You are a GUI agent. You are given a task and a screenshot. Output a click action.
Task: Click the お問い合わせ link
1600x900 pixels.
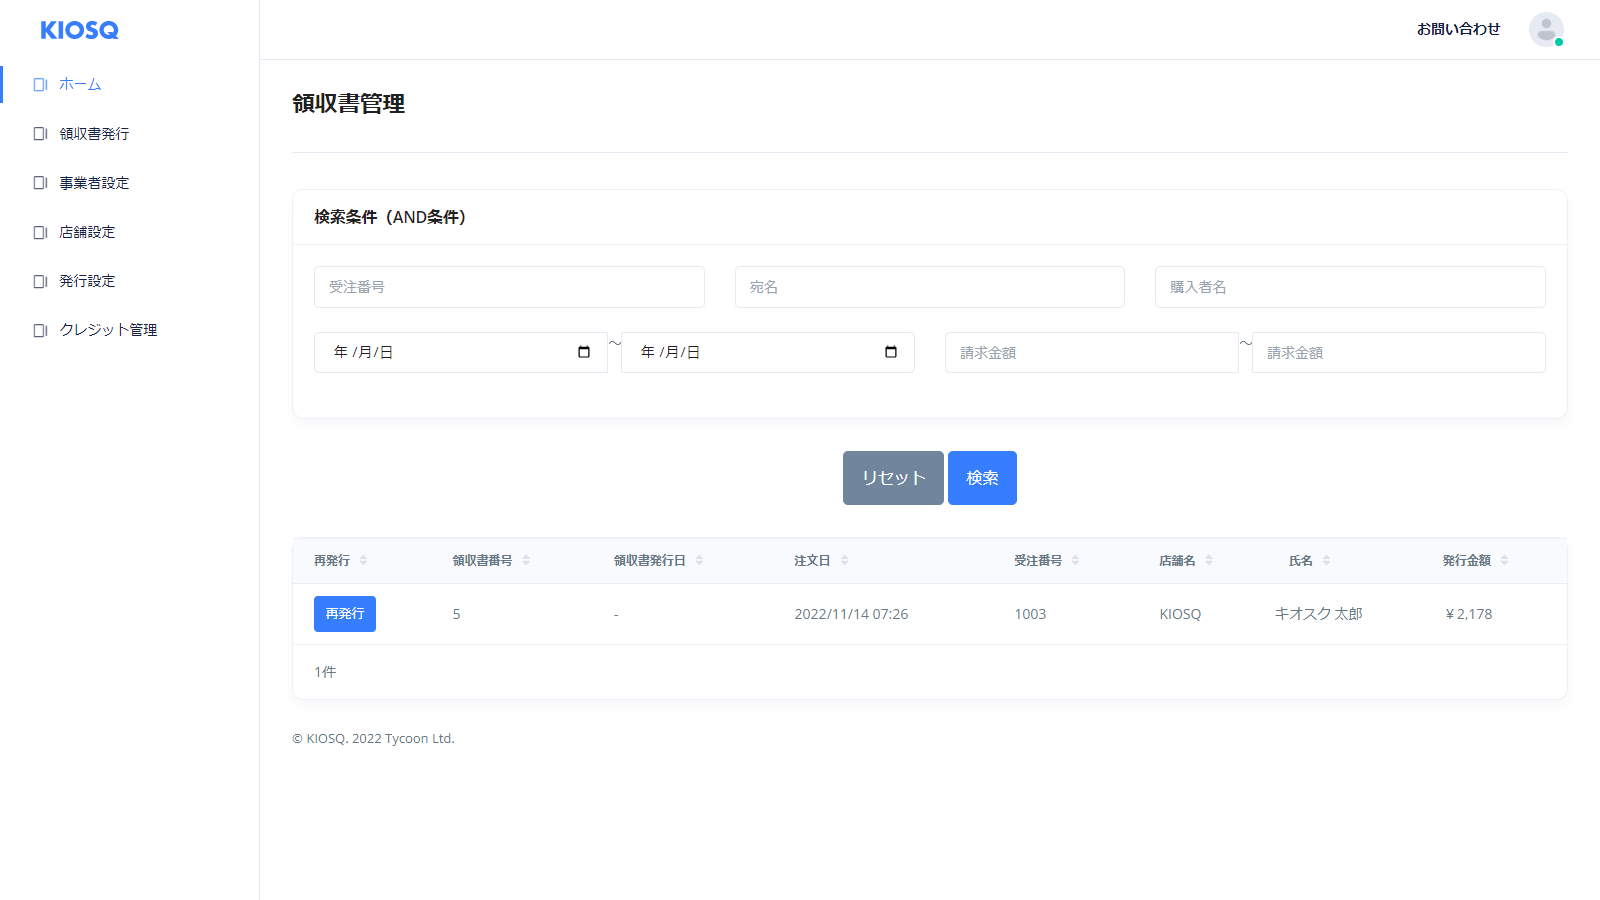coord(1458,30)
